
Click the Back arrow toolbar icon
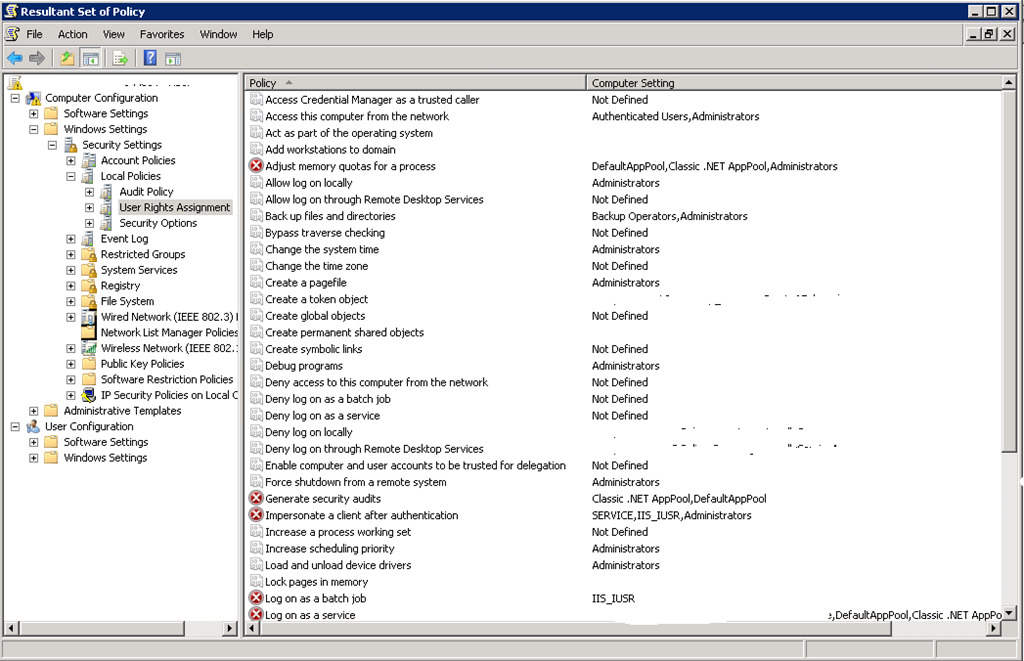[x=14, y=58]
